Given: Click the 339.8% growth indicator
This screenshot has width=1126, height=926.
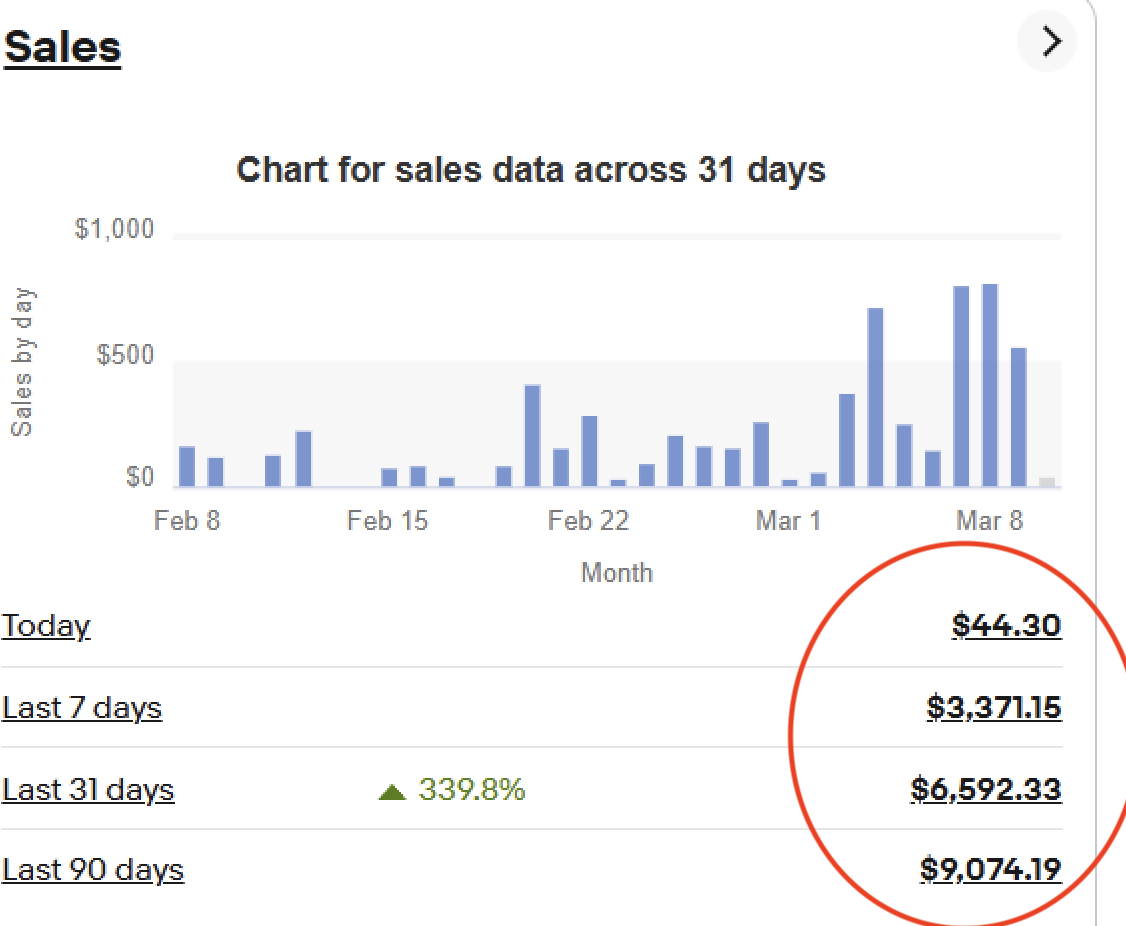Looking at the screenshot, I should 472,790.
